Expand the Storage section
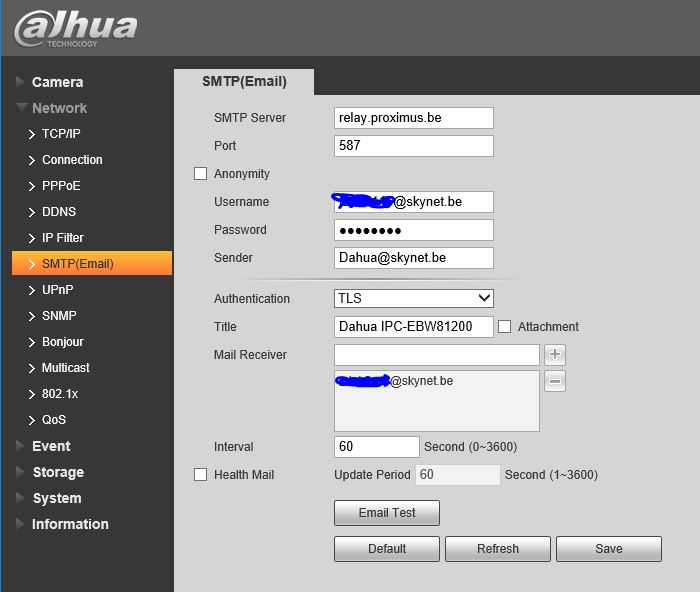 click(x=57, y=472)
